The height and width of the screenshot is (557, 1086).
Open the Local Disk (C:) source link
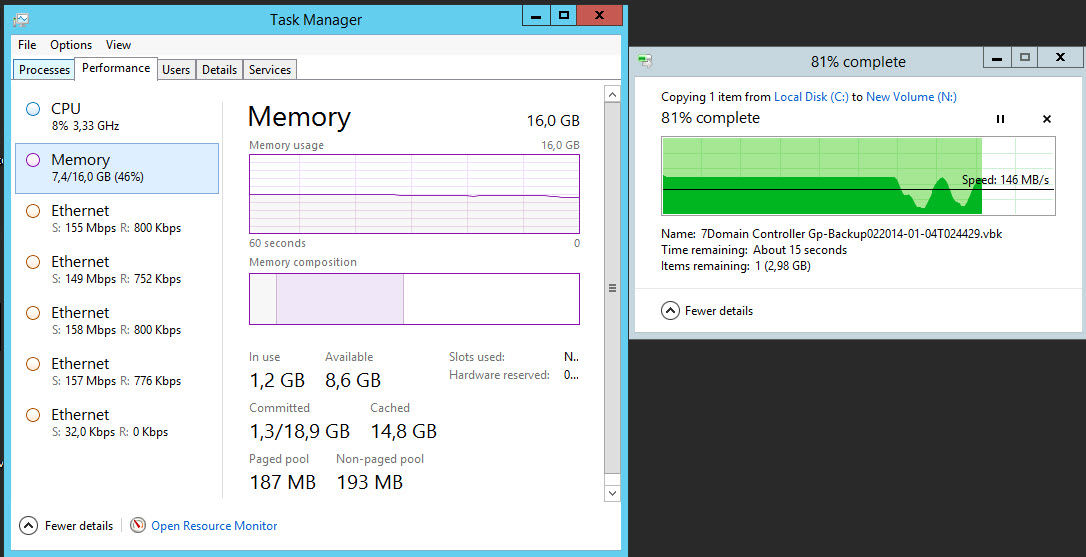click(811, 97)
